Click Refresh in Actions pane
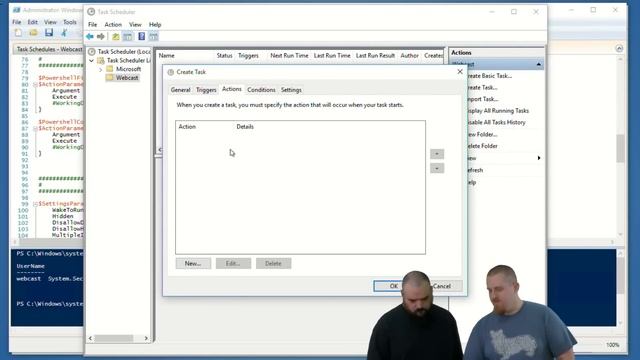 coord(475,170)
